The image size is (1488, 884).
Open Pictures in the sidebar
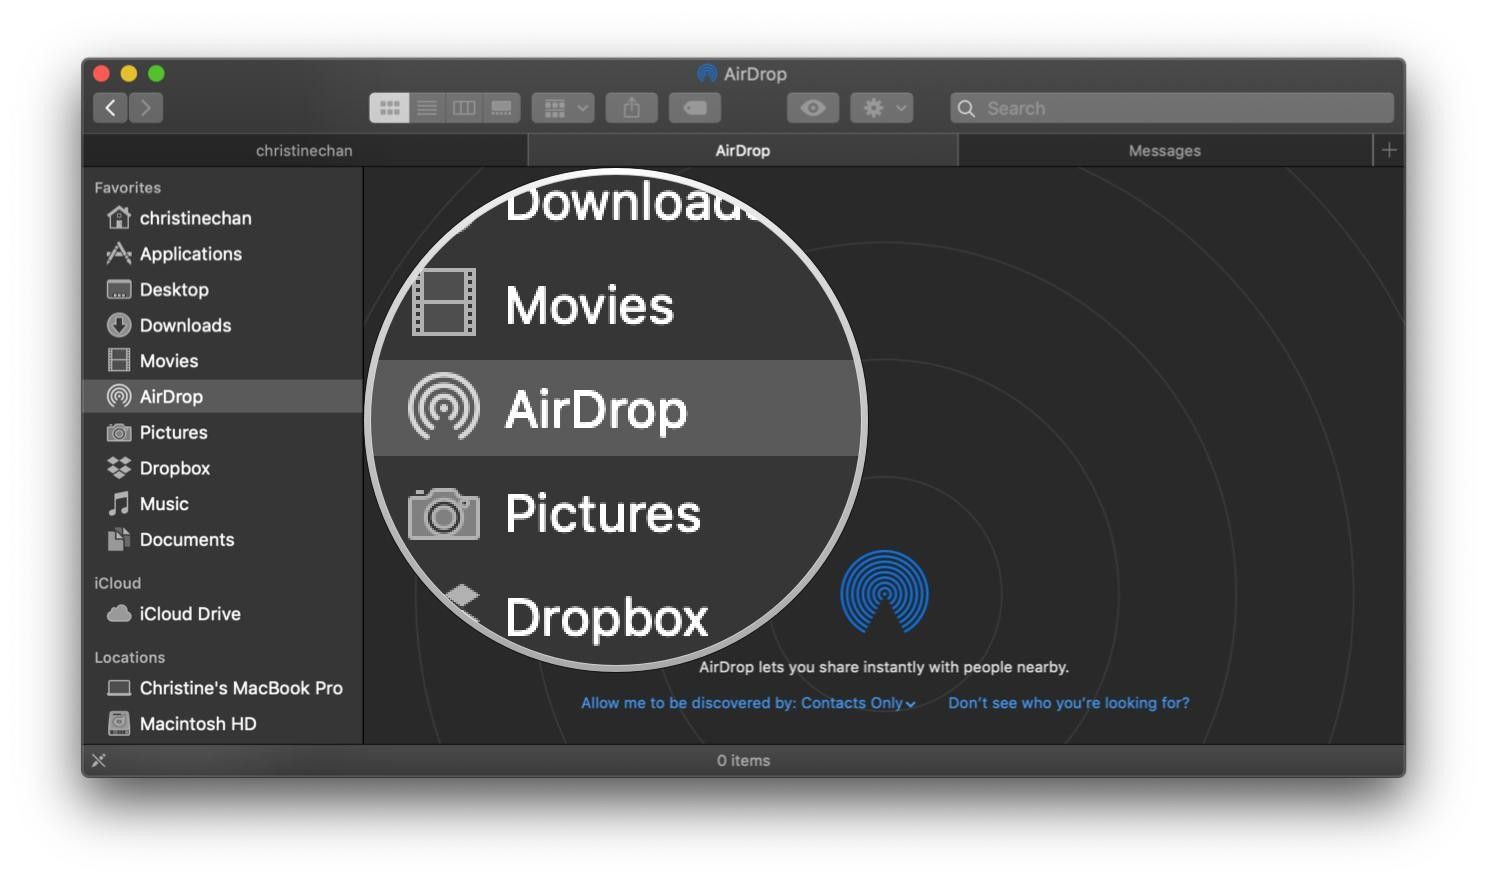(x=222, y=432)
